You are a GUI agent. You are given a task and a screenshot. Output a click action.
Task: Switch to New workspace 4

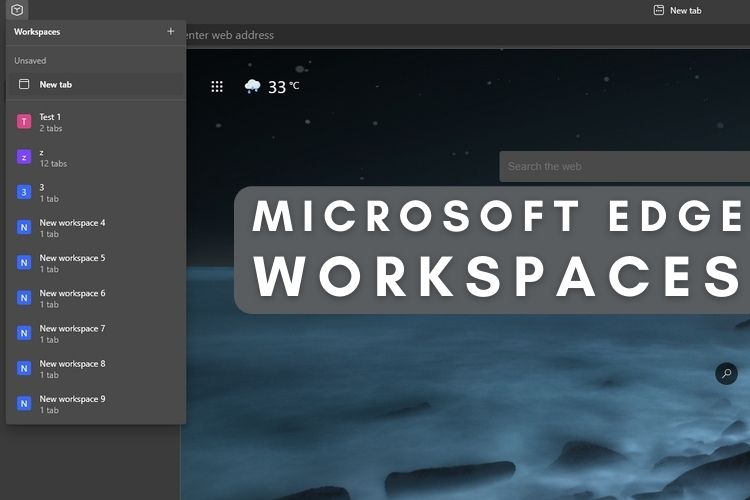tap(96, 228)
